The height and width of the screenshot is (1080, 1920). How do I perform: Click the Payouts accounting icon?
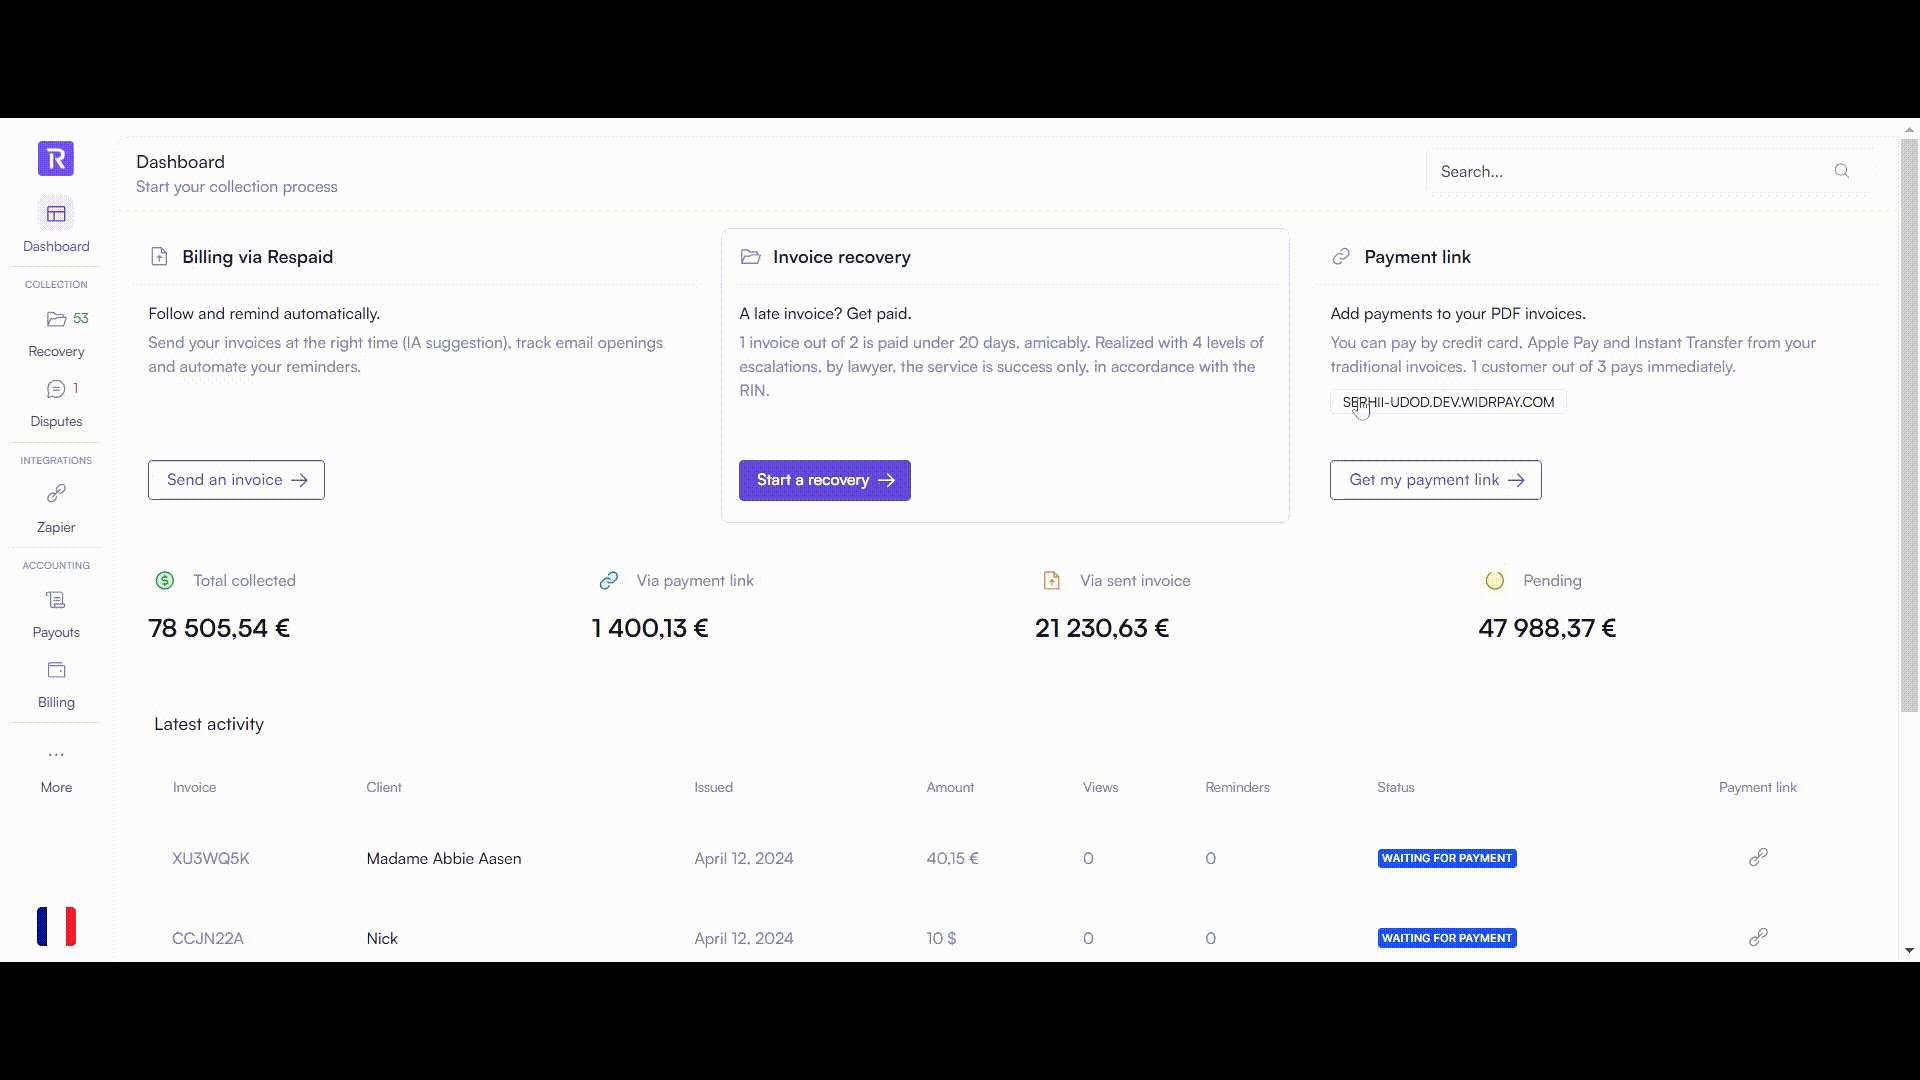(x=55, y=599)
